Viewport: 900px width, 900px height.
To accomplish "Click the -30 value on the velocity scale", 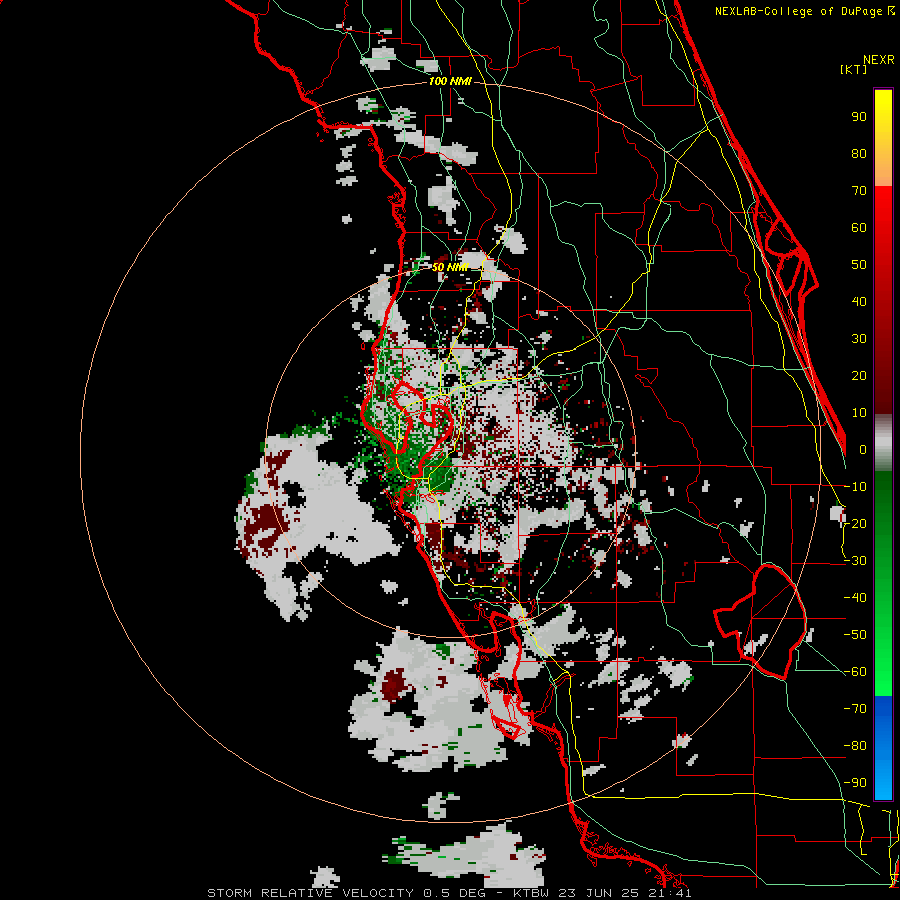I will (855, 561).
